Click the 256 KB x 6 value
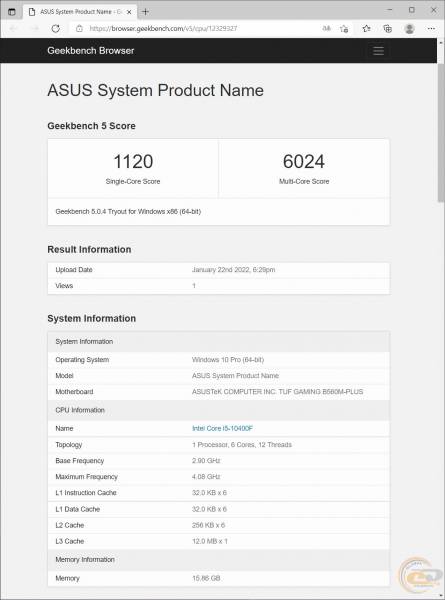 (209, 525)
